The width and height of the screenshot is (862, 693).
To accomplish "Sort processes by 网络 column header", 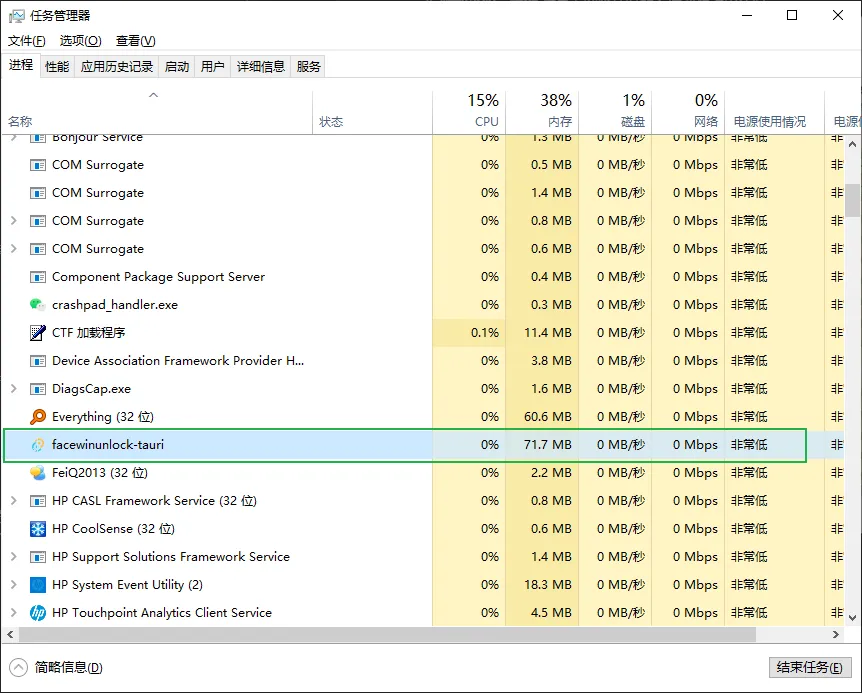I will click(688, 112).
